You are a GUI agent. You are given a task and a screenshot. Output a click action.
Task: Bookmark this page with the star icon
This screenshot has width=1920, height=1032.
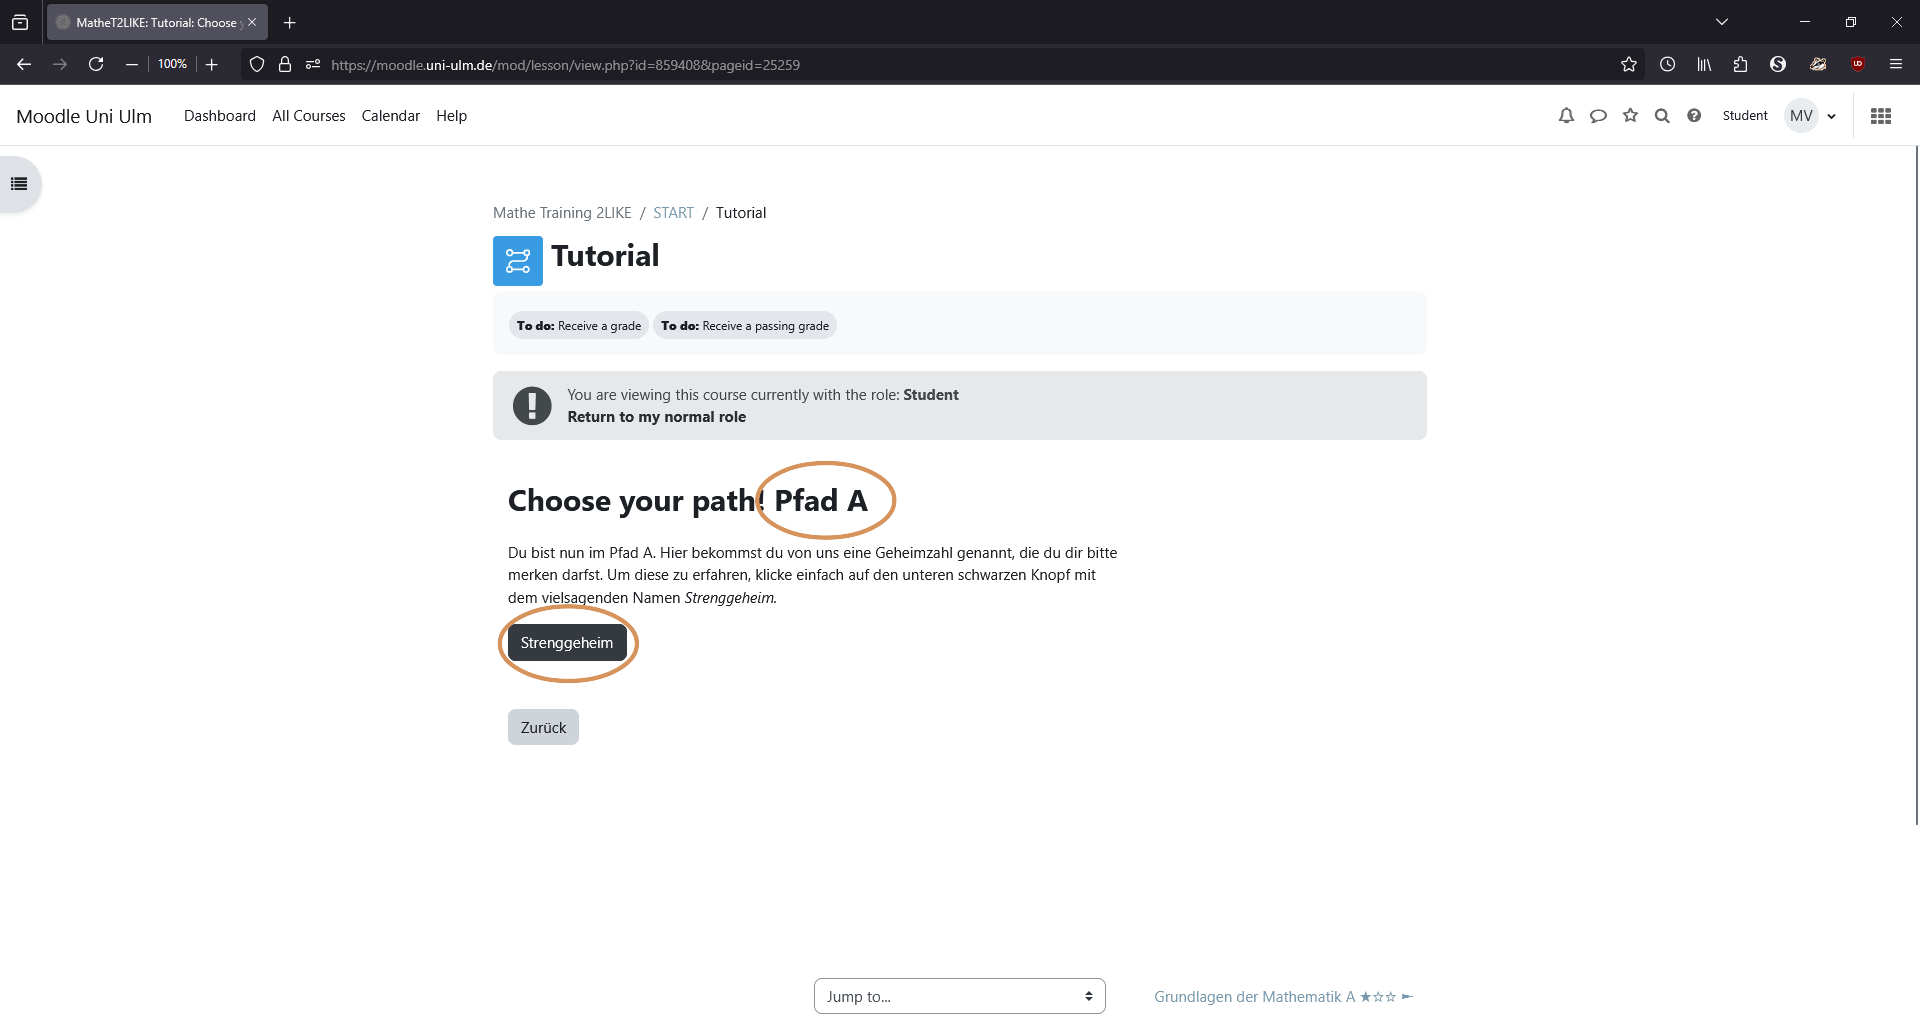(x=1629, y=64)
